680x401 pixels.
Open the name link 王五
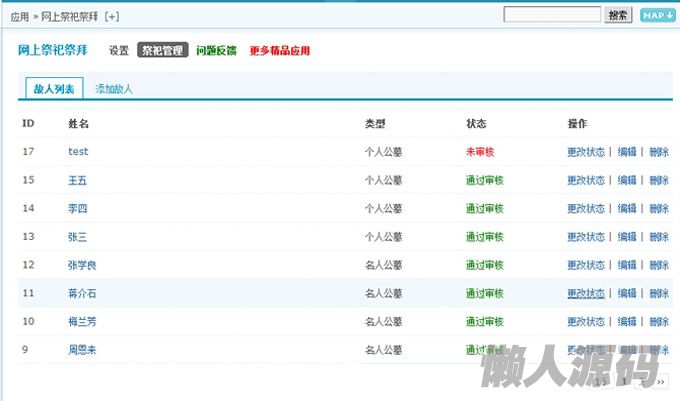click(78, 180)
